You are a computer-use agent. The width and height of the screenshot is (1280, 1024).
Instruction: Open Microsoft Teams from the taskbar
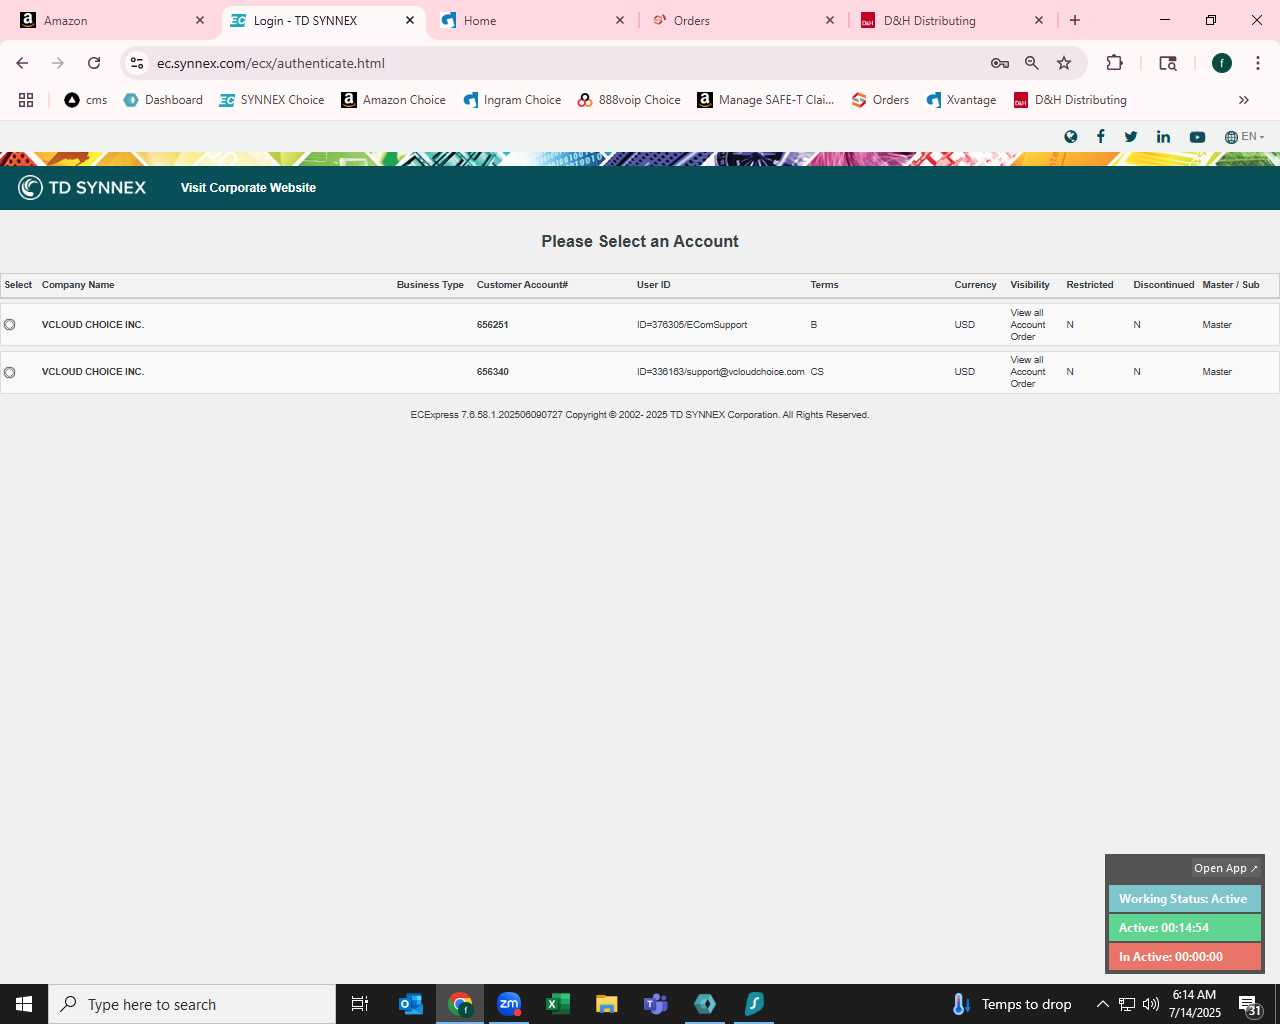pos(656,1004)
